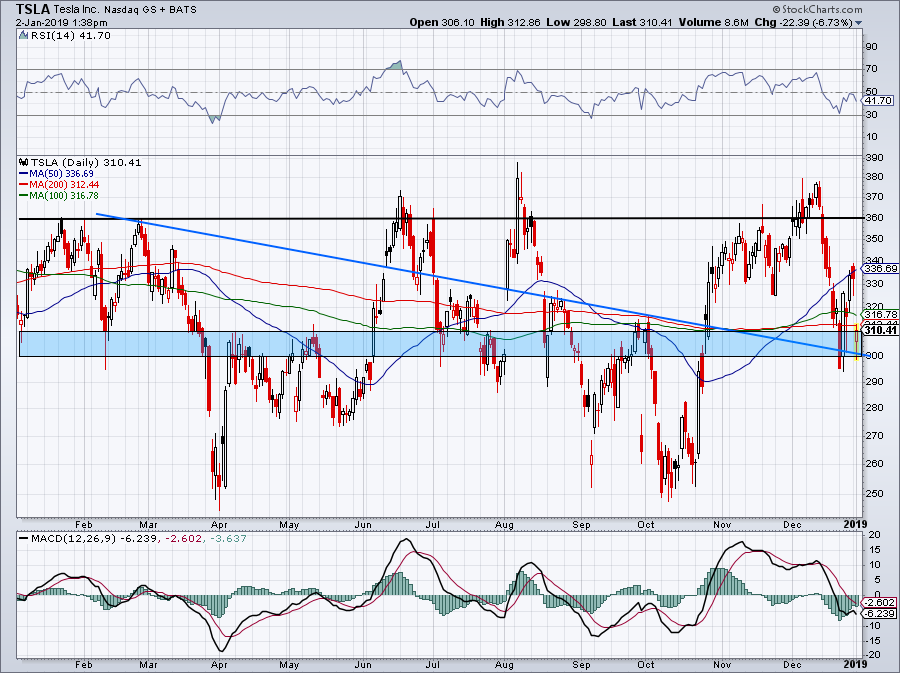Image resolution: width=900 pixels, height=673 pixels.
Task: Click the blue MA(50) legend line marker
Action: (x=24, y=173)
